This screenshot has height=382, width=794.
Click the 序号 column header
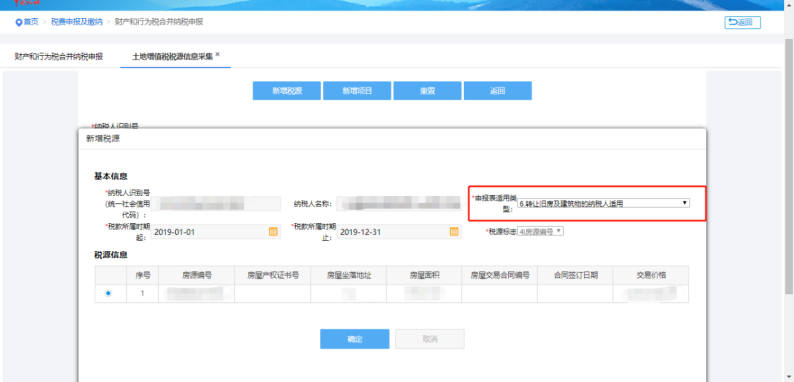coord(142,275)
